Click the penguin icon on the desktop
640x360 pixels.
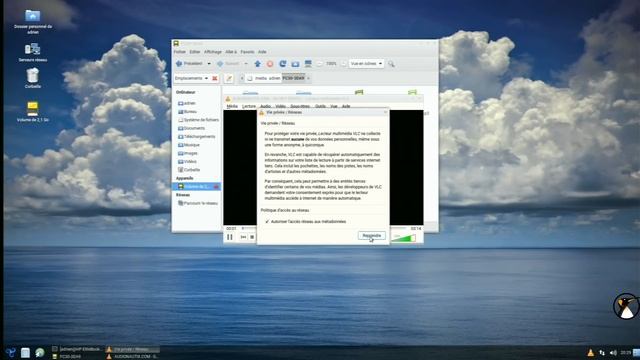626,306
